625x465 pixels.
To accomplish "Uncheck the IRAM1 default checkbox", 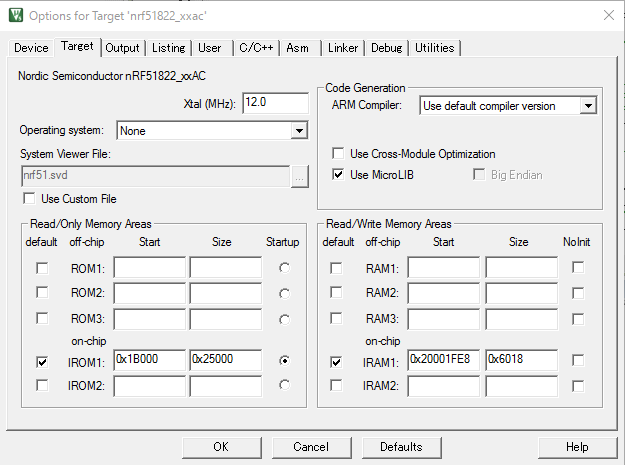I will point(336,362).
